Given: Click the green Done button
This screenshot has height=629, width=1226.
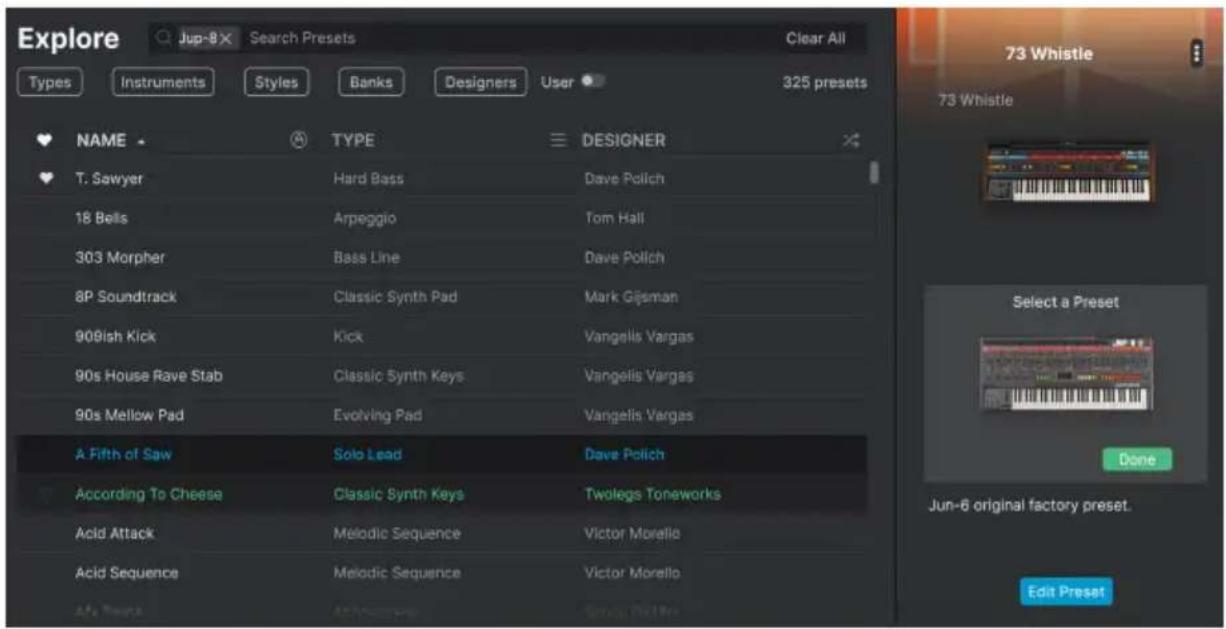Looking at the screenshot, I should point(1137,460).
